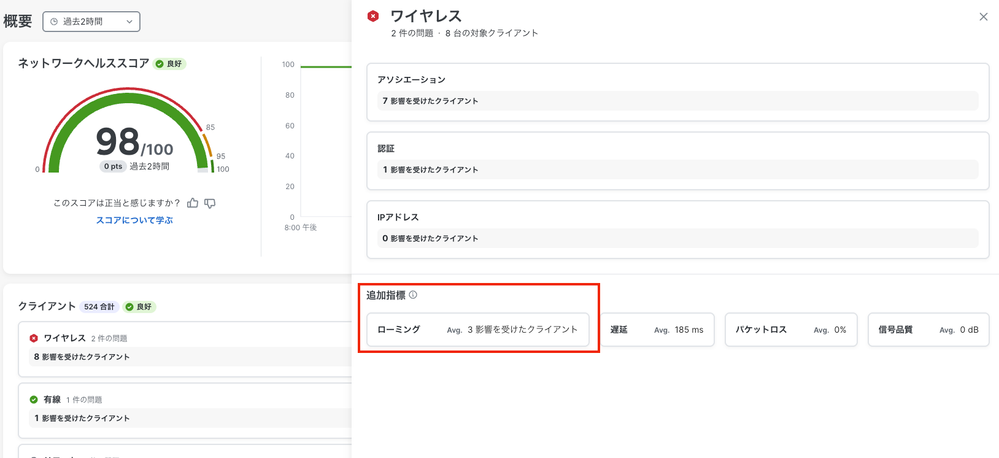Open the 認証 card

(677, 161)
